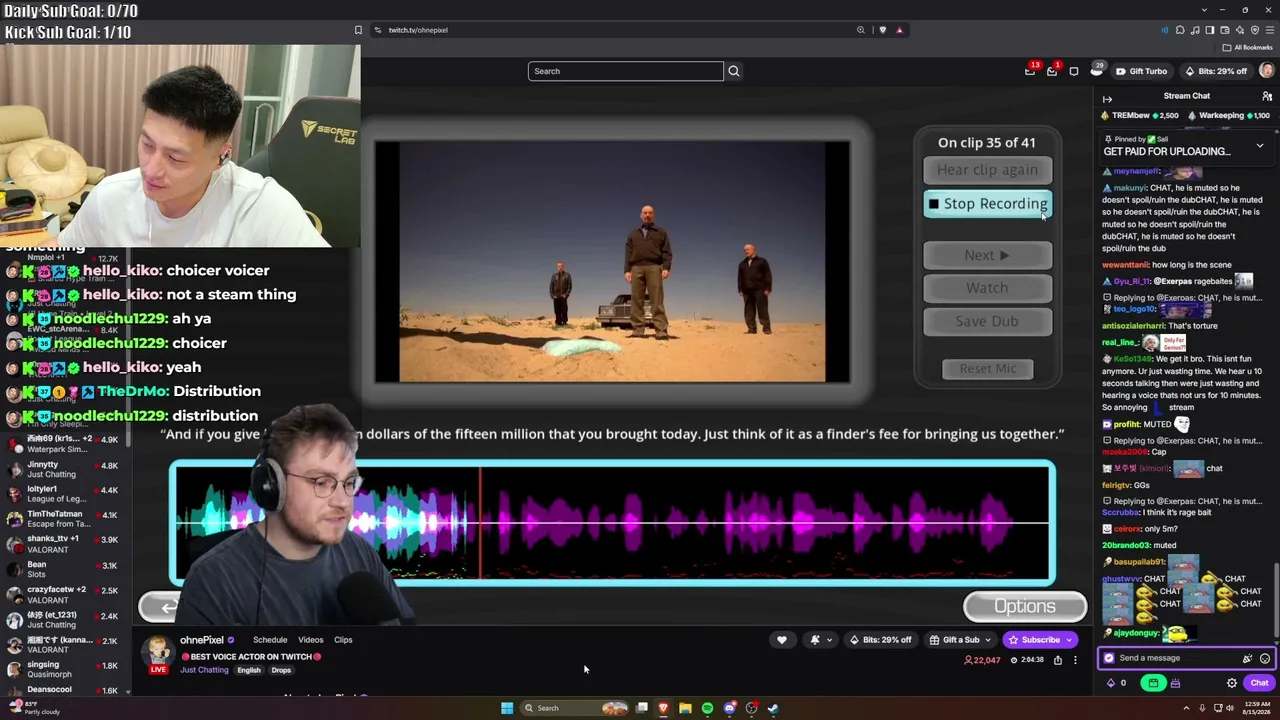Viewport: 1280px width, 720px height.
Task: Open the browser hamburger menu
Action: tap(1270, 30)
